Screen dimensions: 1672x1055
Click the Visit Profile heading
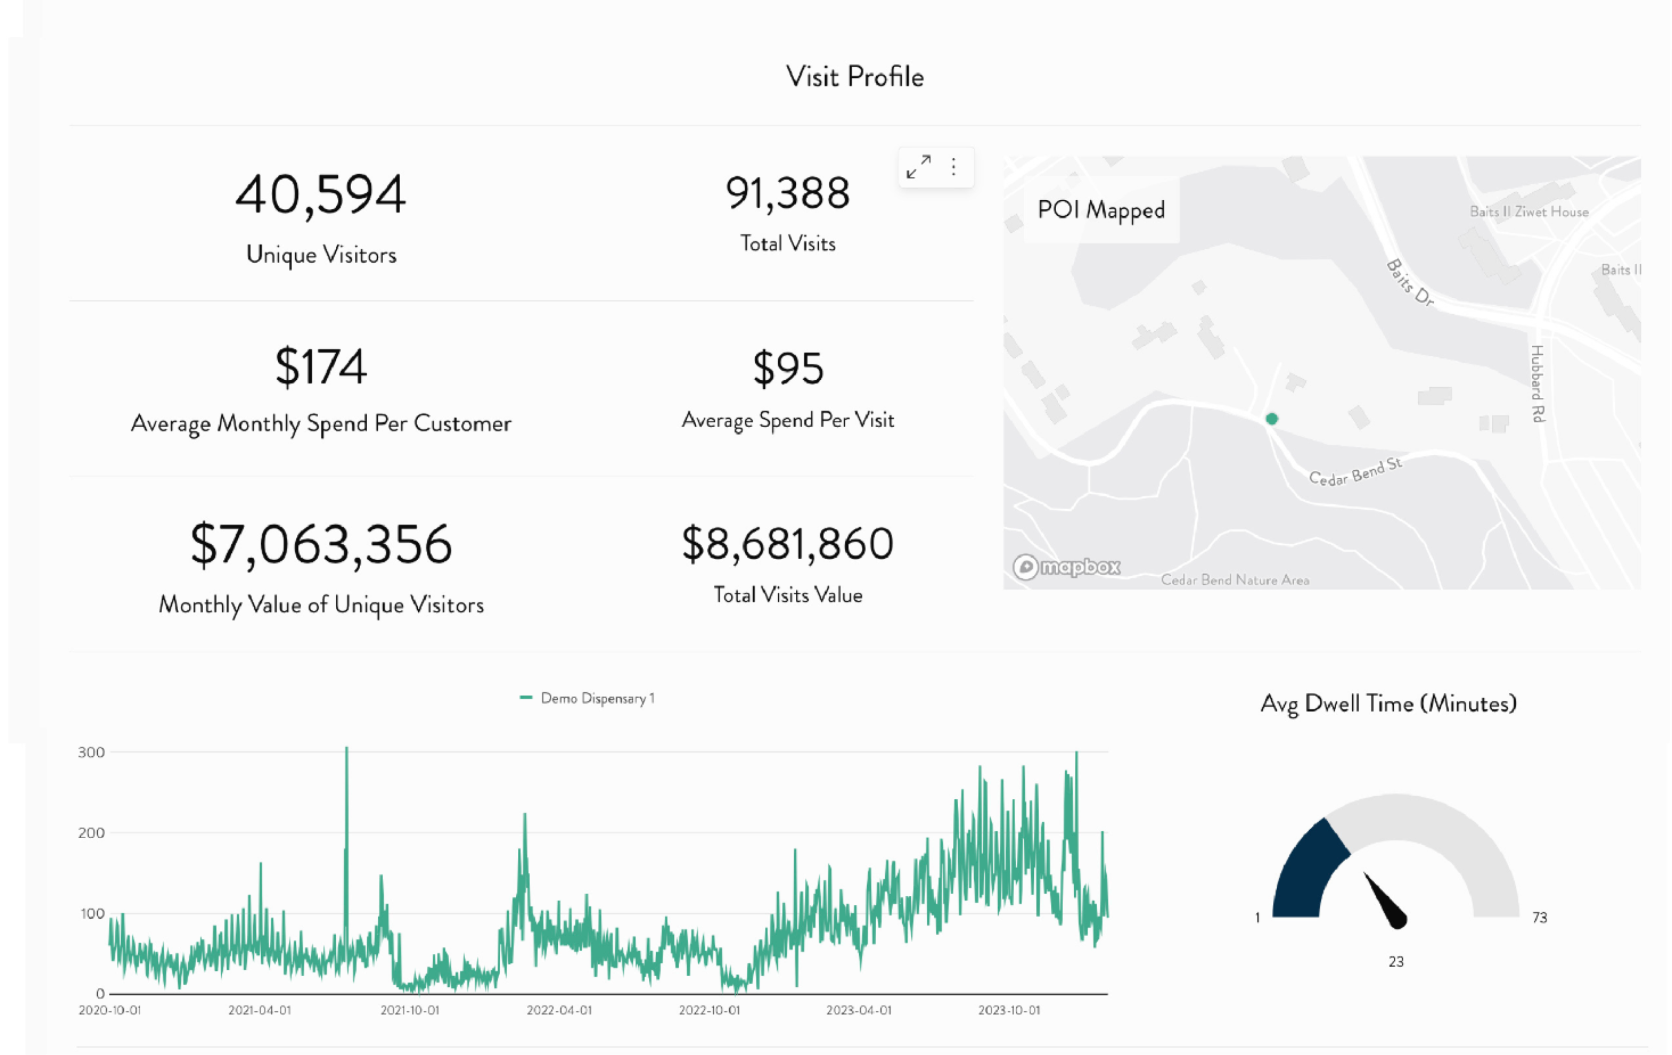click(855, 77)
